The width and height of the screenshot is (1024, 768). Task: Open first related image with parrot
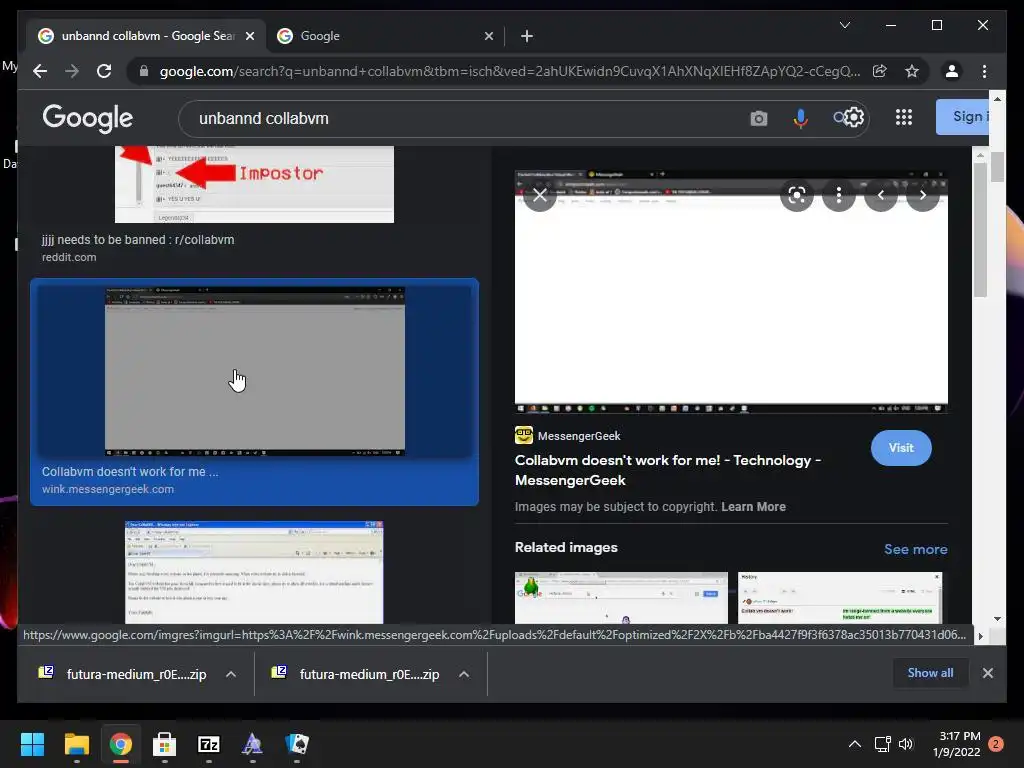pyautogui.click(x=620, y=598)
